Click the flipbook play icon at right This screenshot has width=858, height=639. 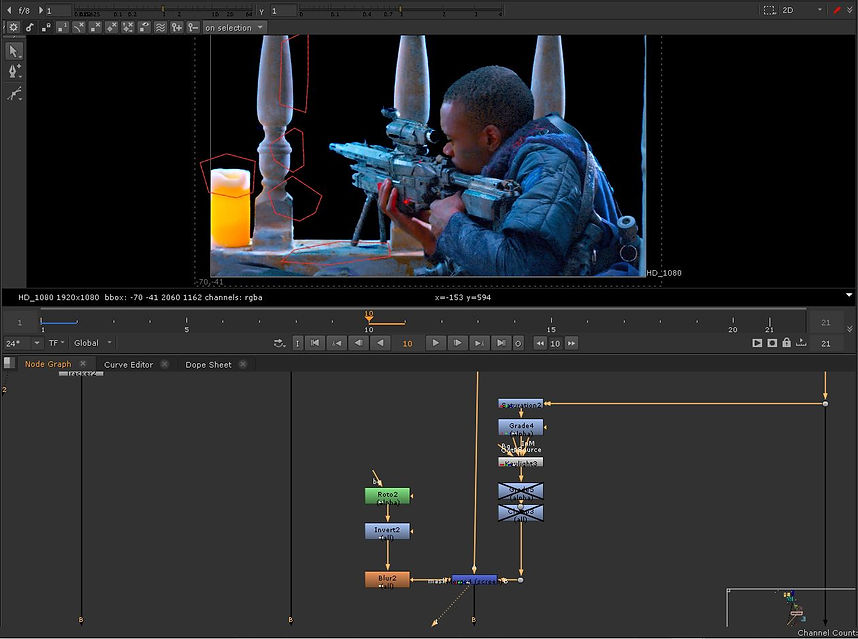(x=757, y=343)
